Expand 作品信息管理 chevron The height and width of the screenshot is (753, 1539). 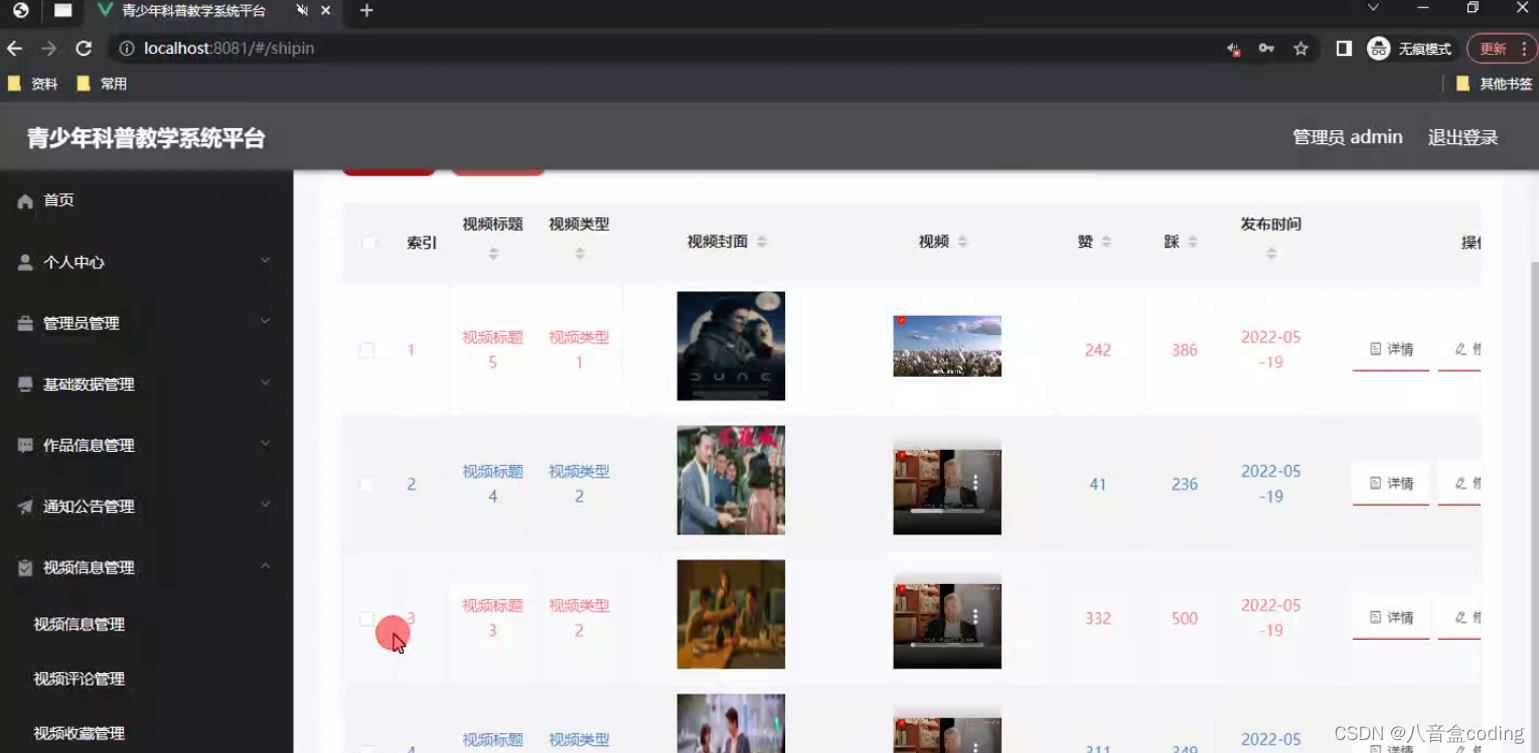pyautogui.click(x=265, y=444)
